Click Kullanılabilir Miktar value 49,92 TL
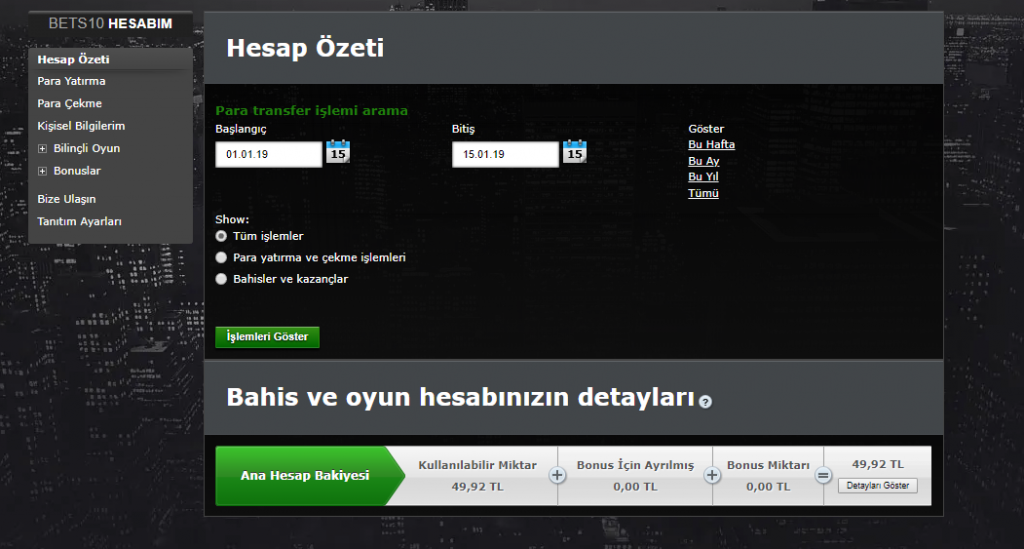1024x549 pixels. (x=477, y=487)
